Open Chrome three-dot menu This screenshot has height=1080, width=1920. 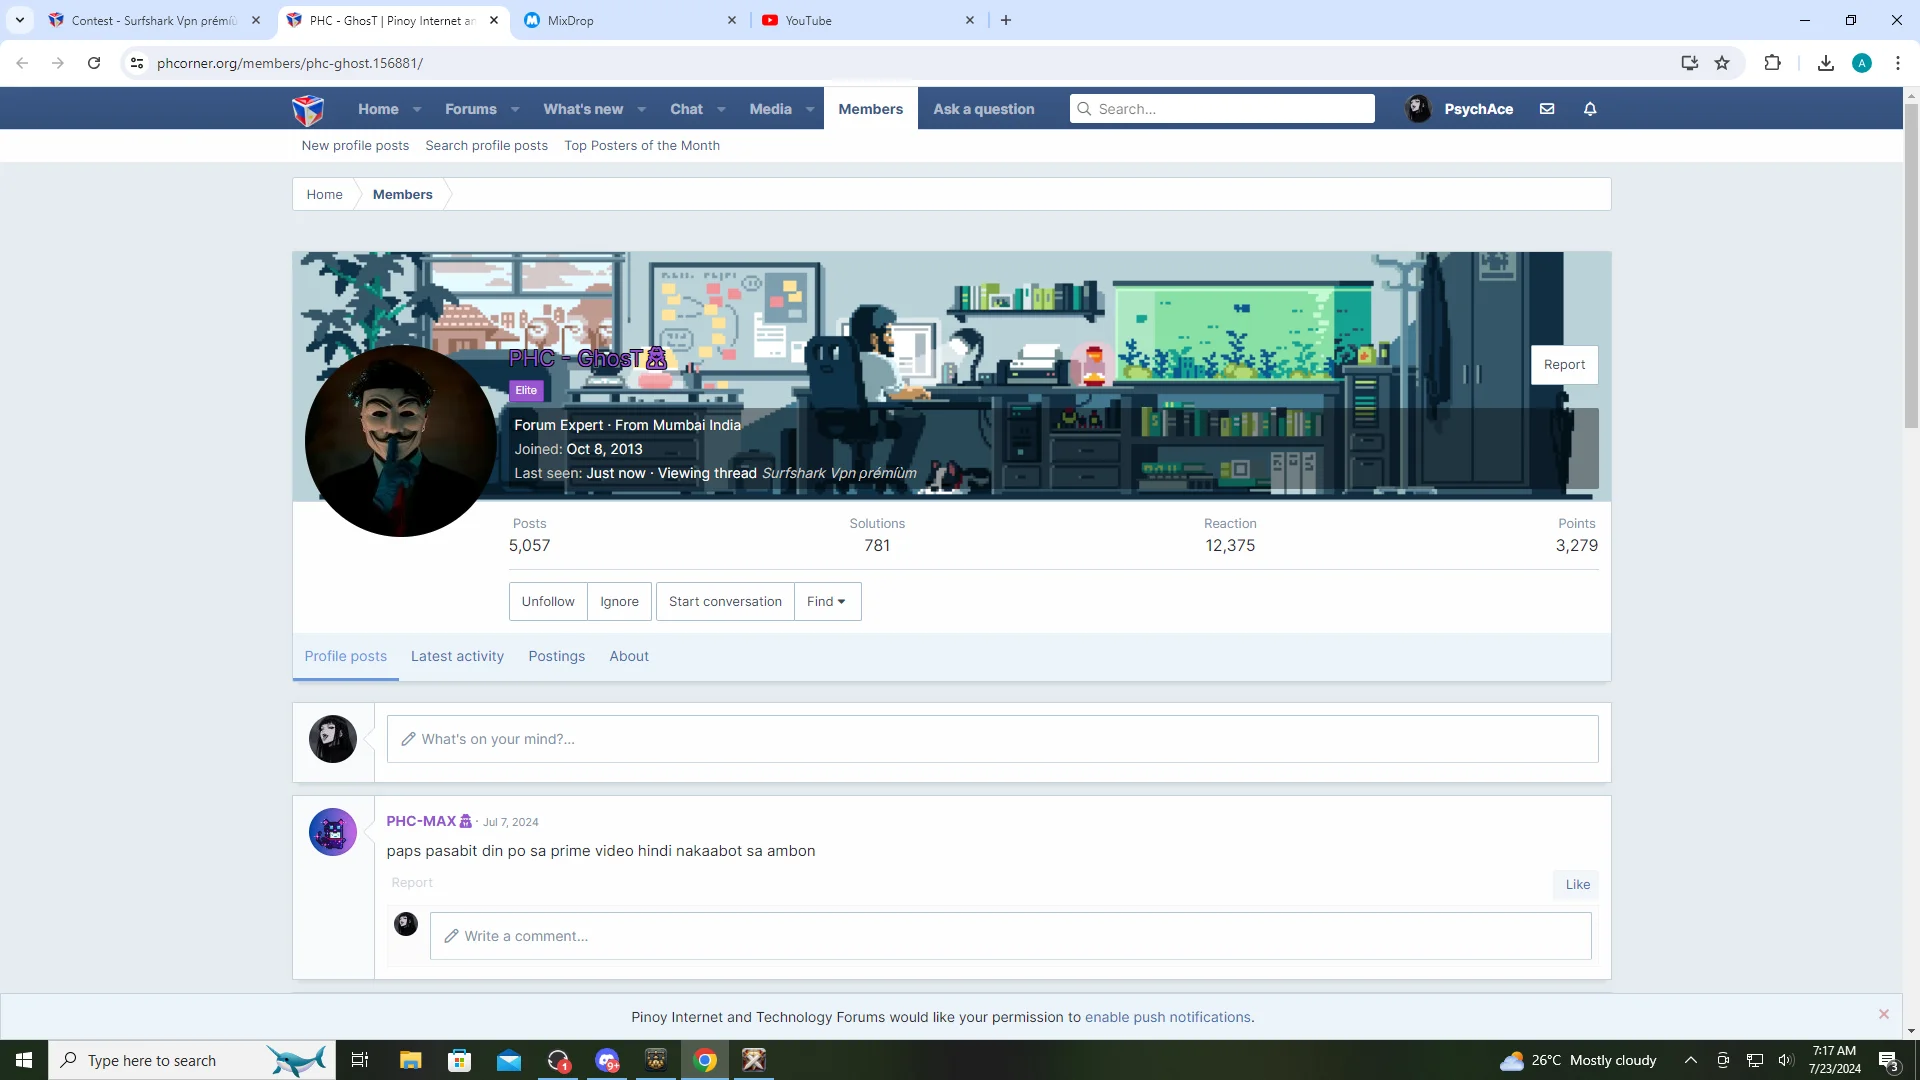(x=1898, y=63)
